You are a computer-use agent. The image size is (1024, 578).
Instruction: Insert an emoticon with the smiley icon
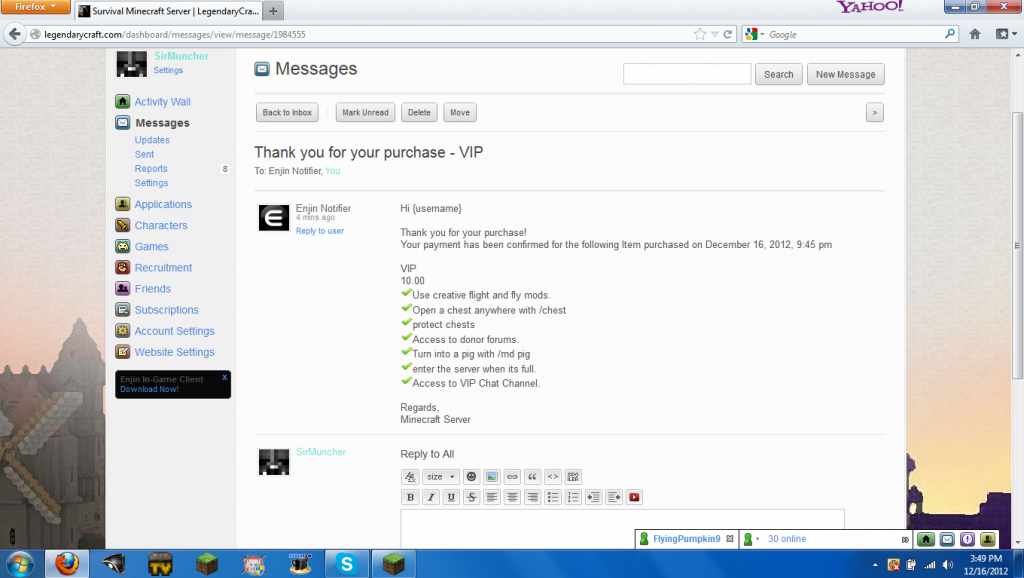click(x=471, y=477)
